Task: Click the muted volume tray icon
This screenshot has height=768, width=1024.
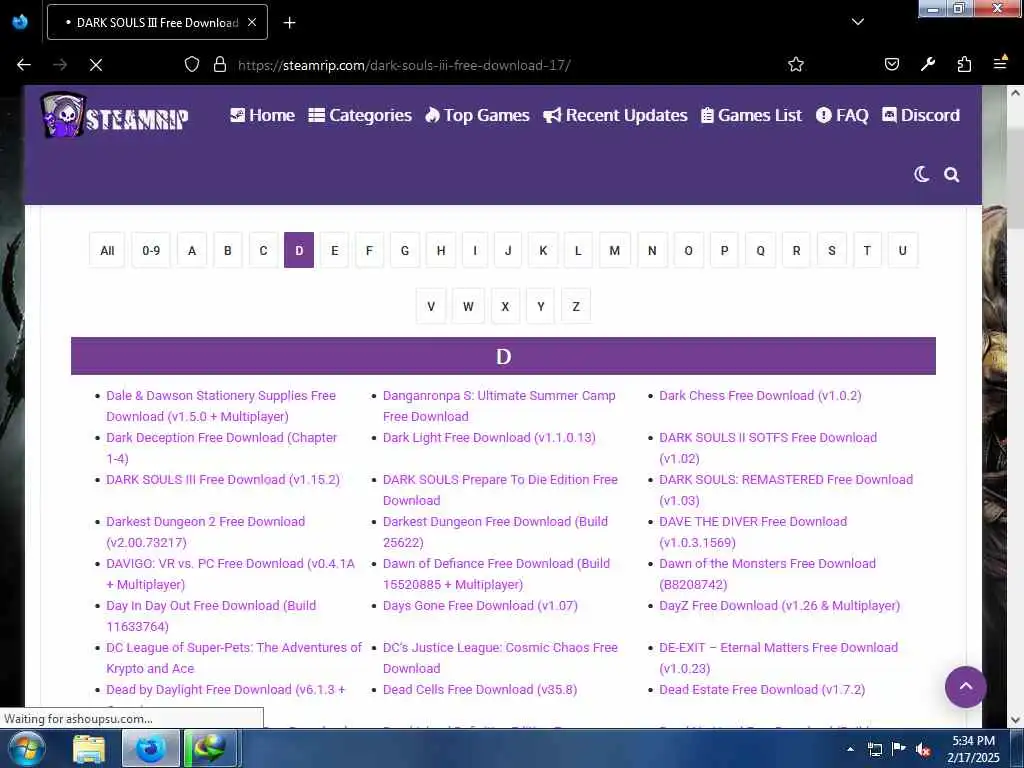Action: click(923, 749)
